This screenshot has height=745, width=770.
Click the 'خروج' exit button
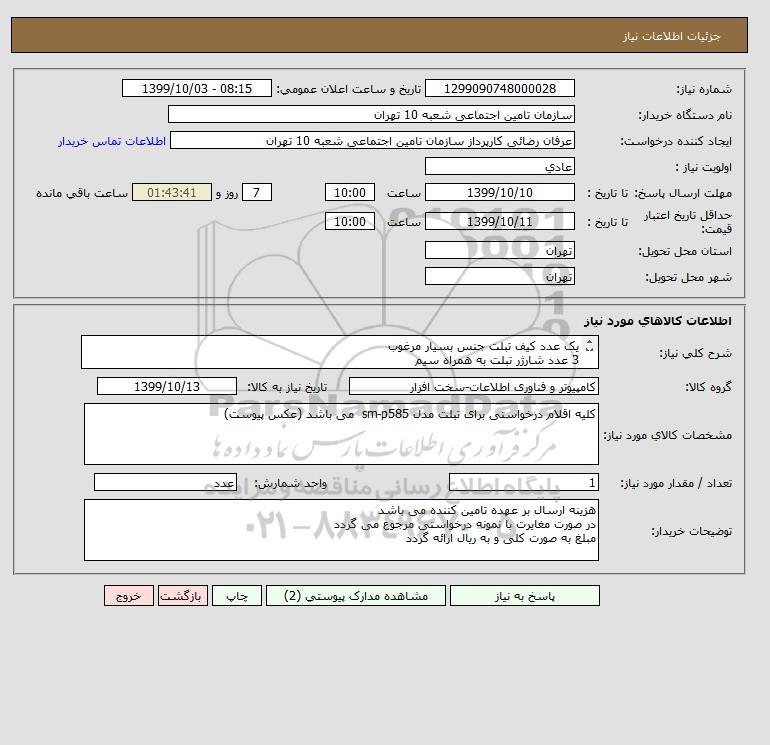(x=129, y=596)
